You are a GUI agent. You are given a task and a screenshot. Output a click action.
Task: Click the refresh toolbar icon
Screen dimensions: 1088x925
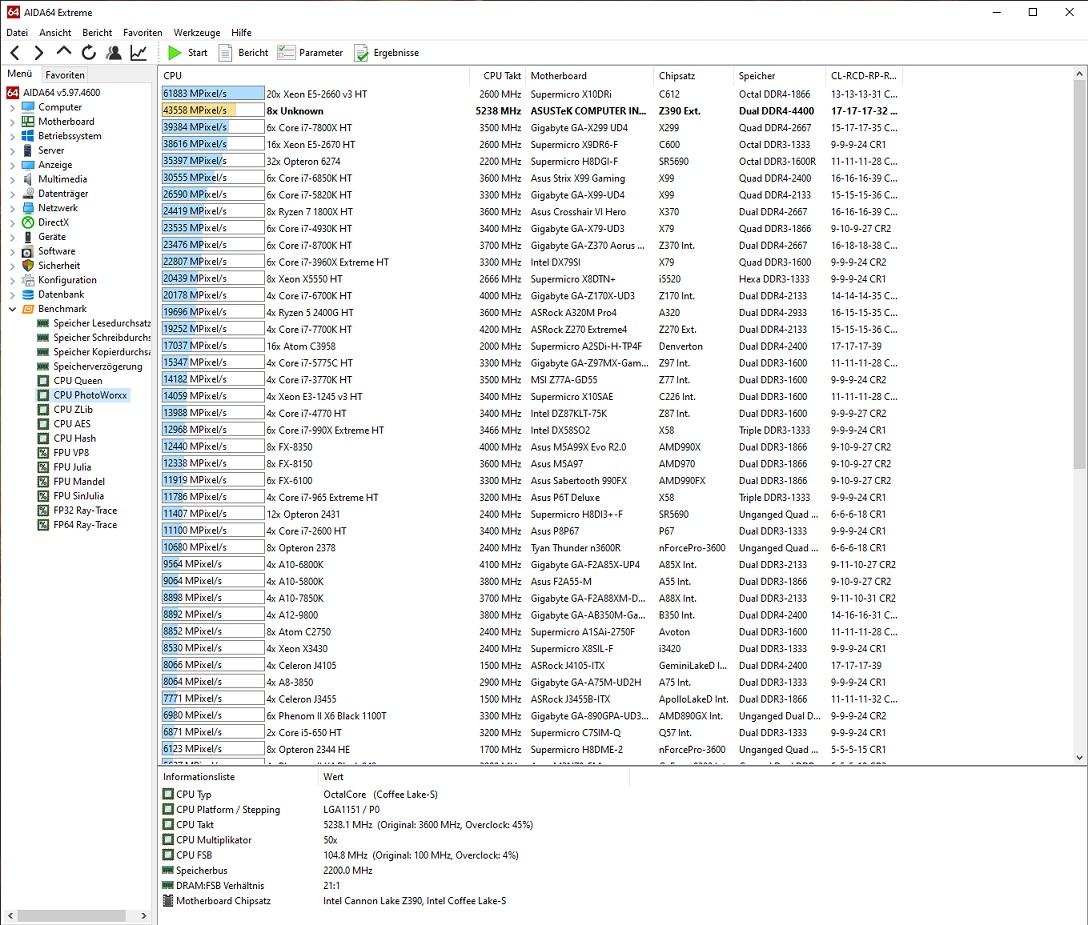click(x=89, y=53)
